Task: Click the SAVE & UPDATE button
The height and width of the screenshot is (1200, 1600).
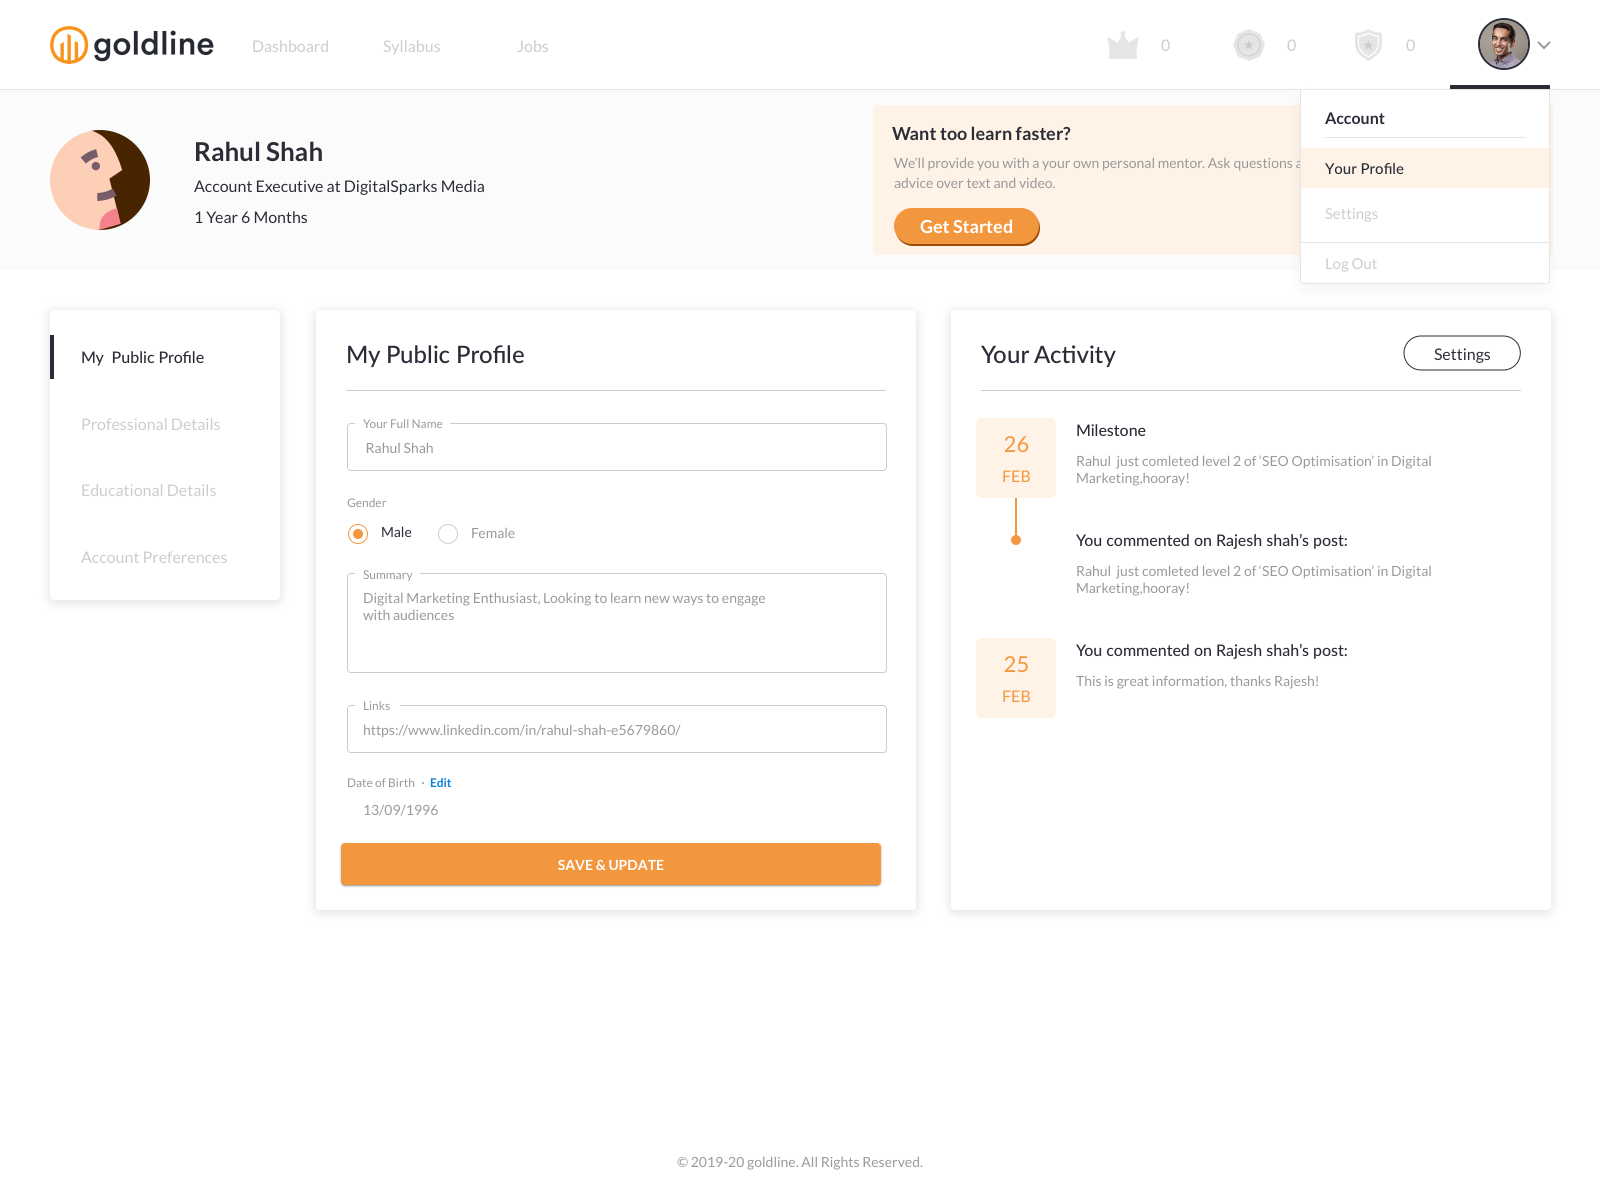Action: click(x=610, y=864)
